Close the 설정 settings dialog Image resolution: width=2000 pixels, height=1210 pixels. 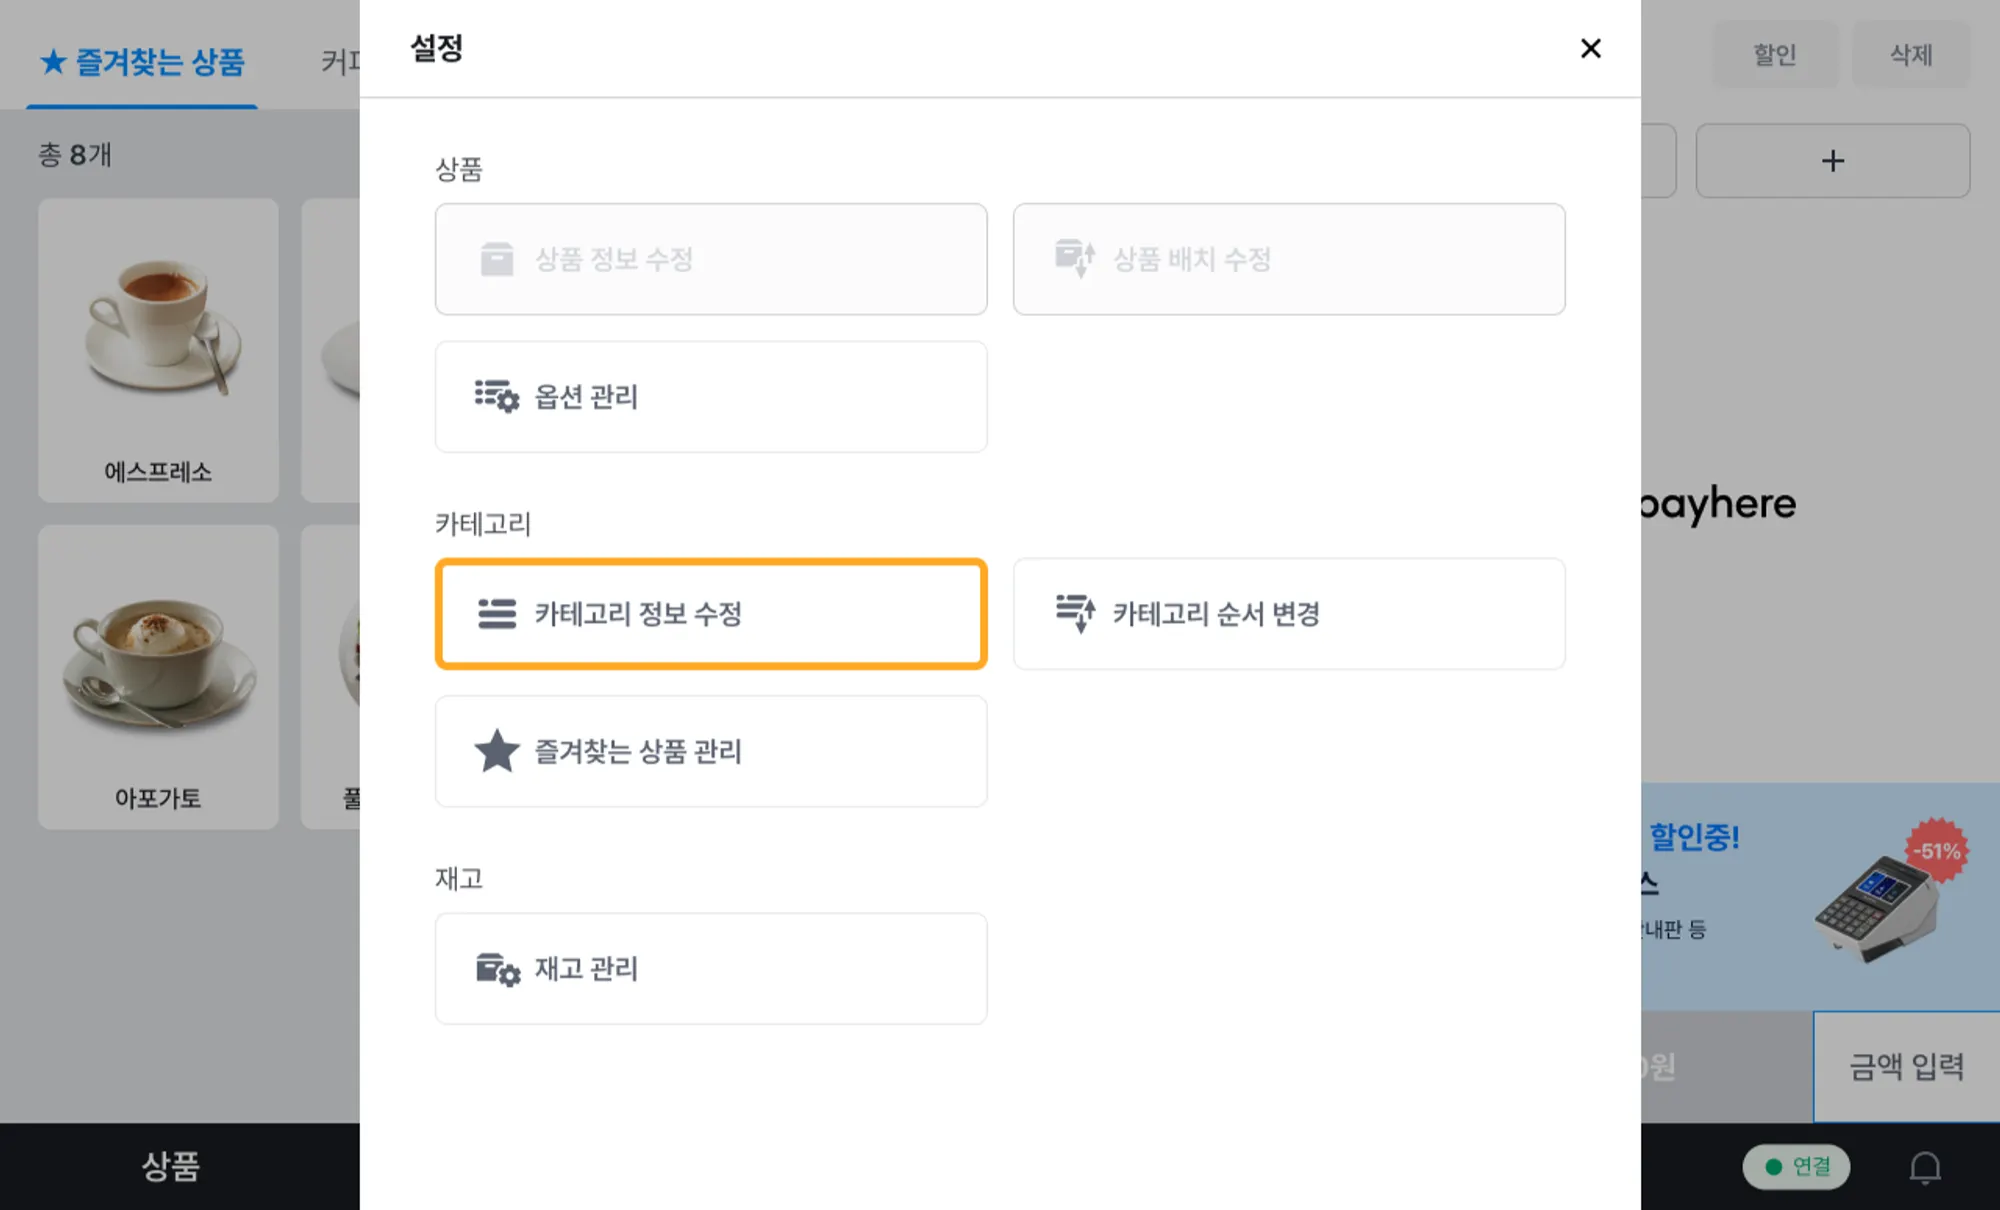click(x=1590, y=48)
